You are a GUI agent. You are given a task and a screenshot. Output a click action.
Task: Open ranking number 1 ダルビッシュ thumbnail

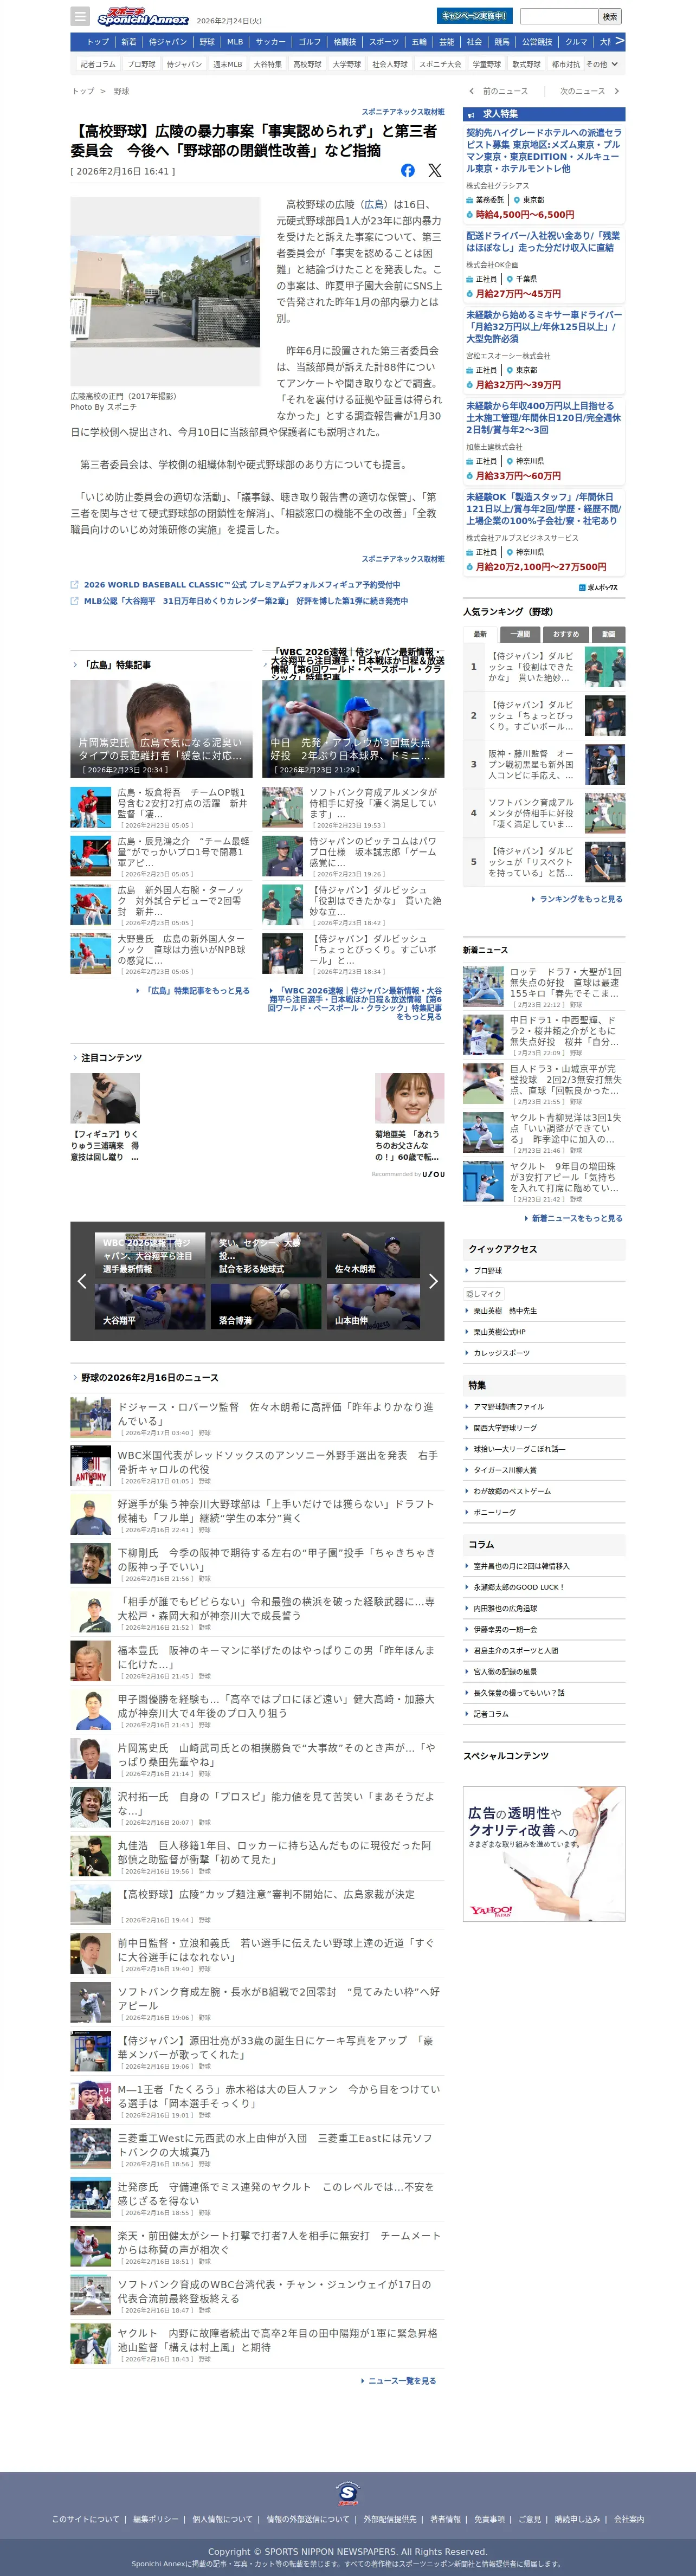(x=605, y=666)
